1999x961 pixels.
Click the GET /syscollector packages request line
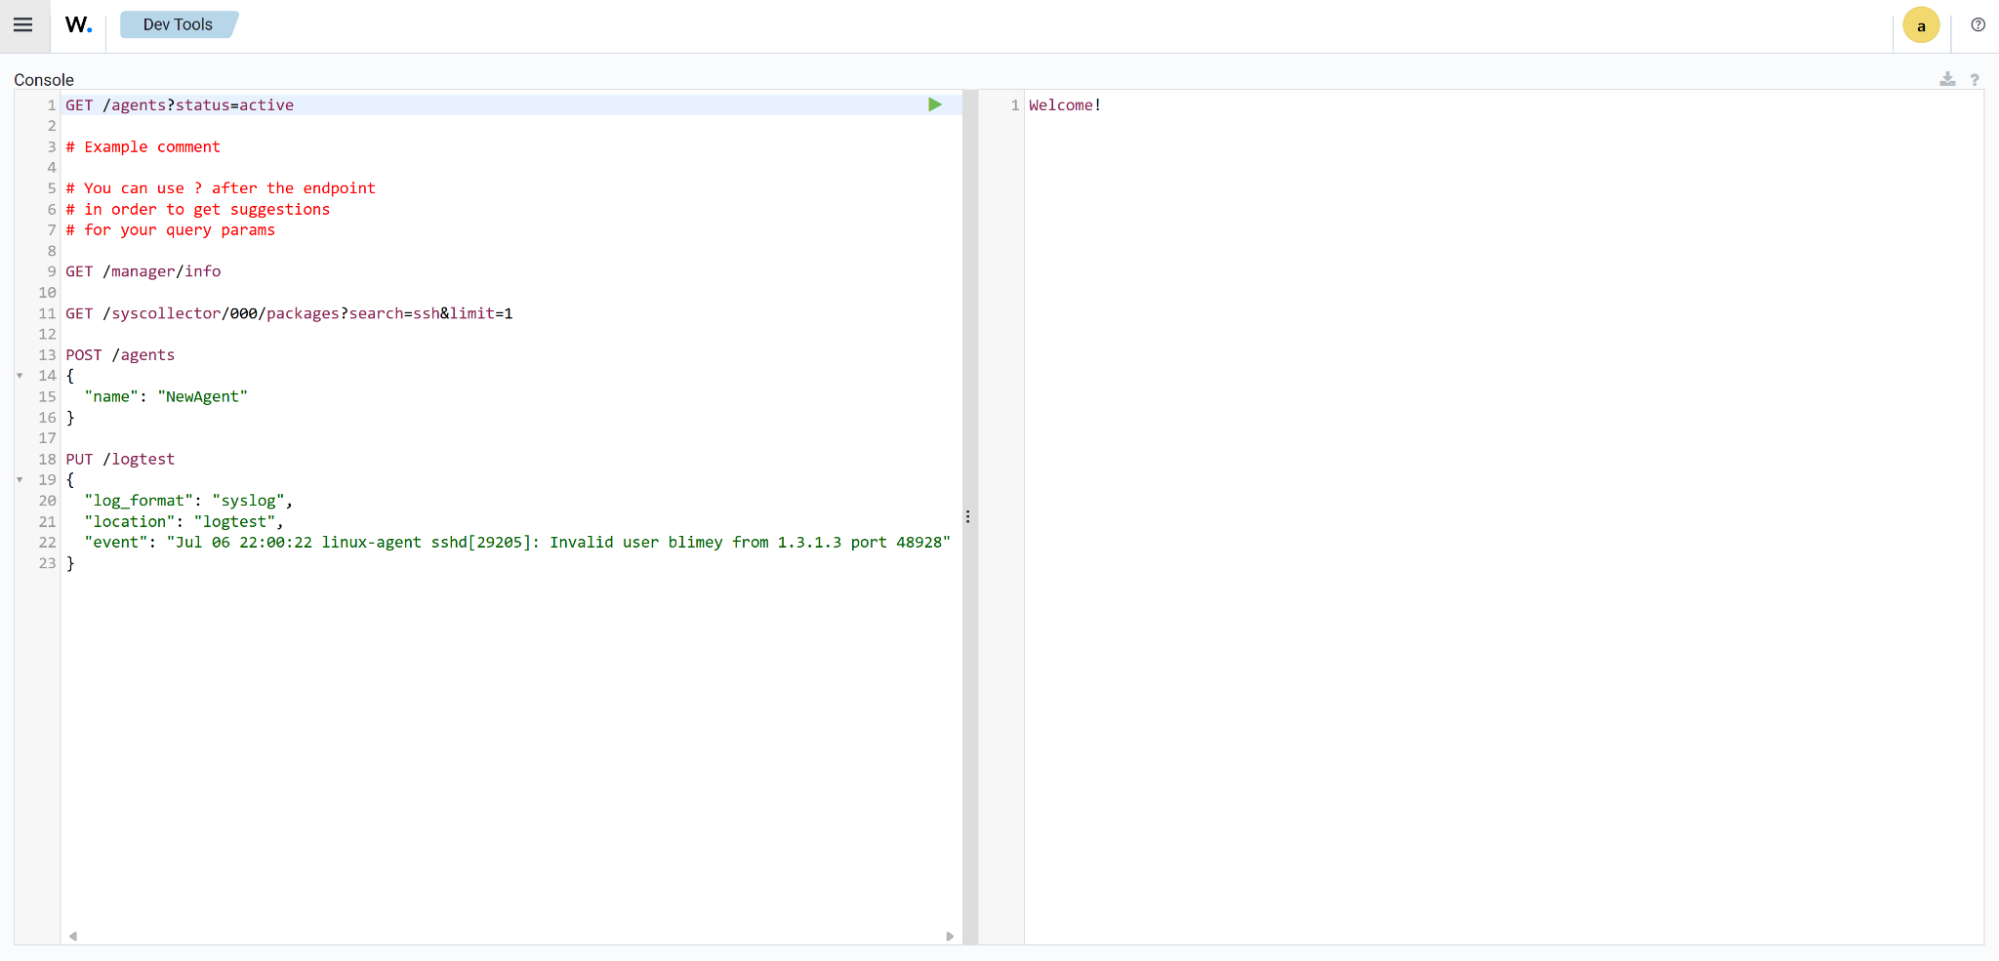click(x=289, y=314)
